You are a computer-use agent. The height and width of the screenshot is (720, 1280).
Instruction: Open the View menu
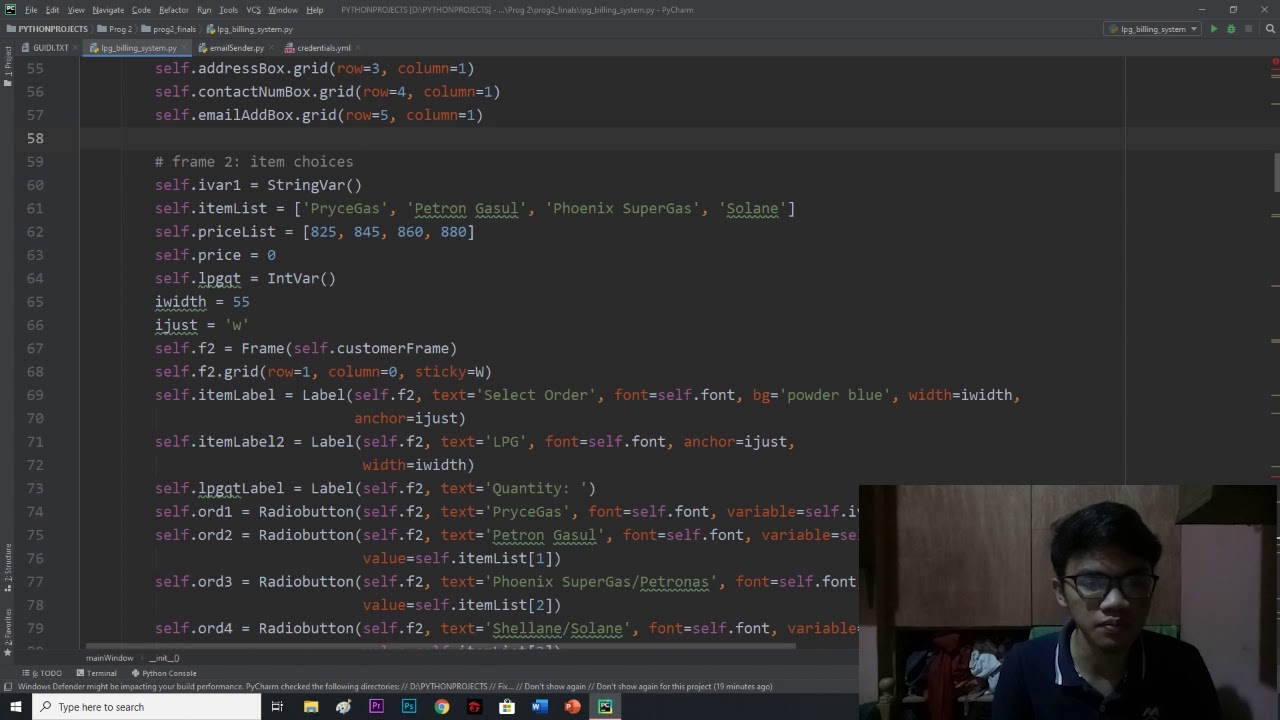point(76,10)
